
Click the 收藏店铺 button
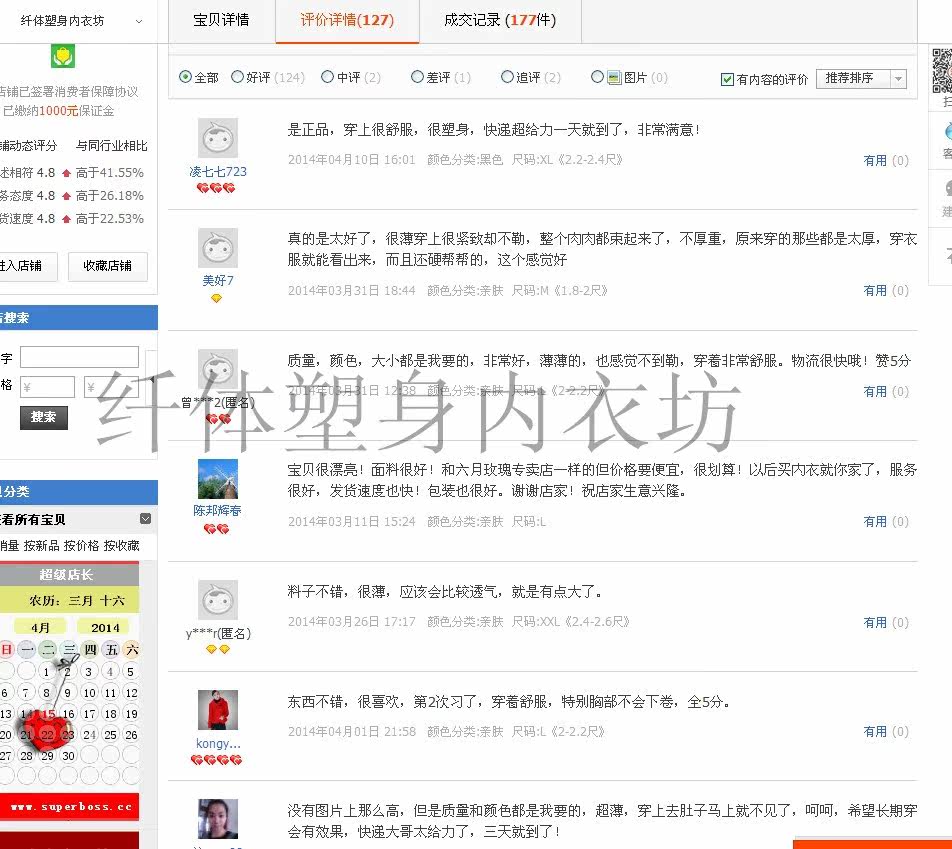107,266
